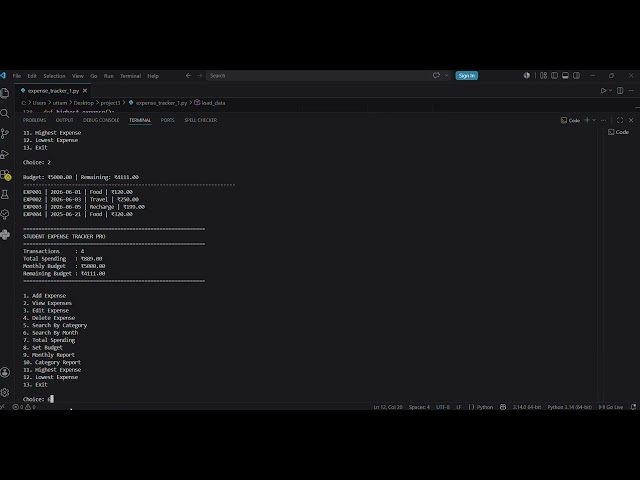
Task: Open the Edit menu
Action: (x=32, y=76)
